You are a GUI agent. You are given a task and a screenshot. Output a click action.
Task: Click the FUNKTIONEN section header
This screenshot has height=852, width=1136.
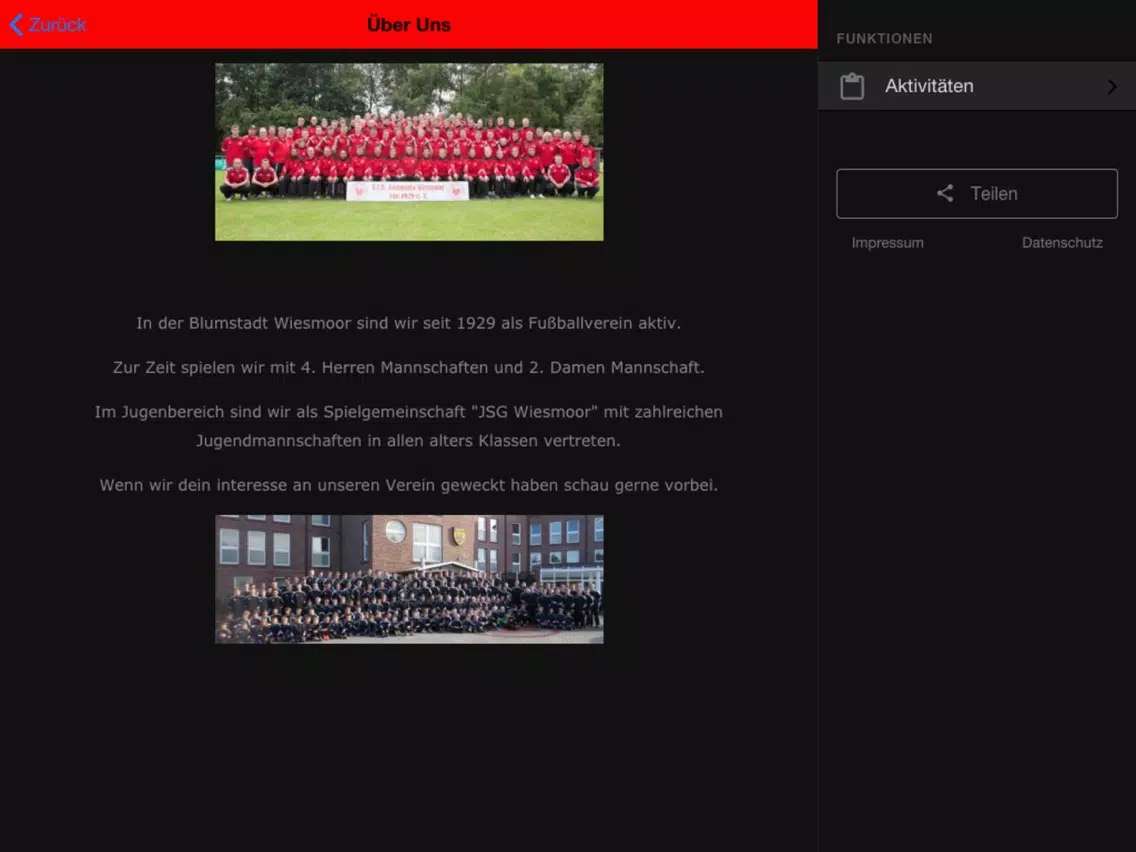coord(885,38)
